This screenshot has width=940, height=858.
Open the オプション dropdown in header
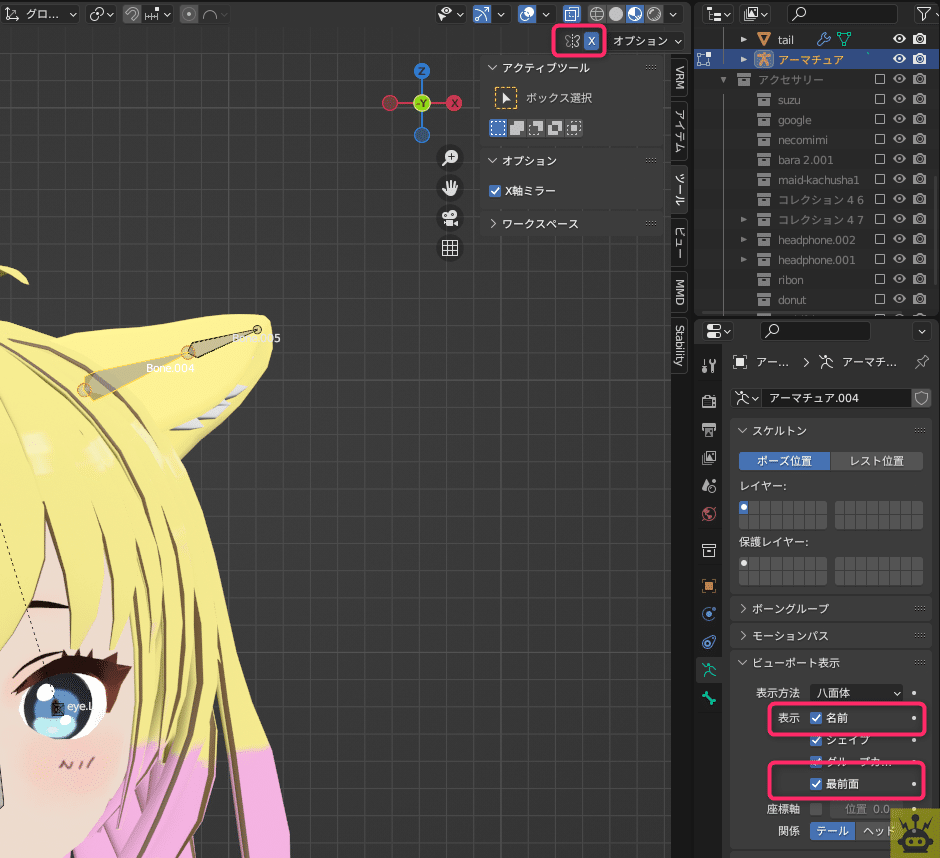(x=647, y=41)
